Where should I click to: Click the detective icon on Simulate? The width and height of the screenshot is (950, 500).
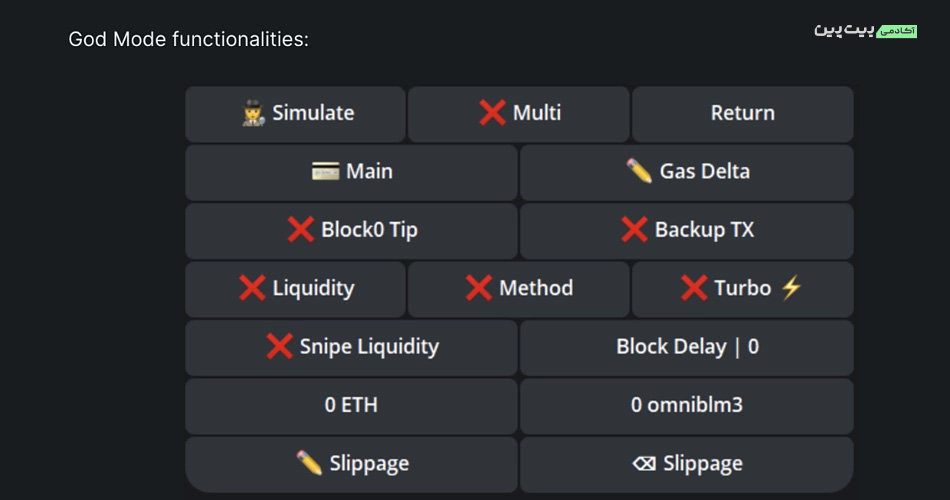coord(253,113)
